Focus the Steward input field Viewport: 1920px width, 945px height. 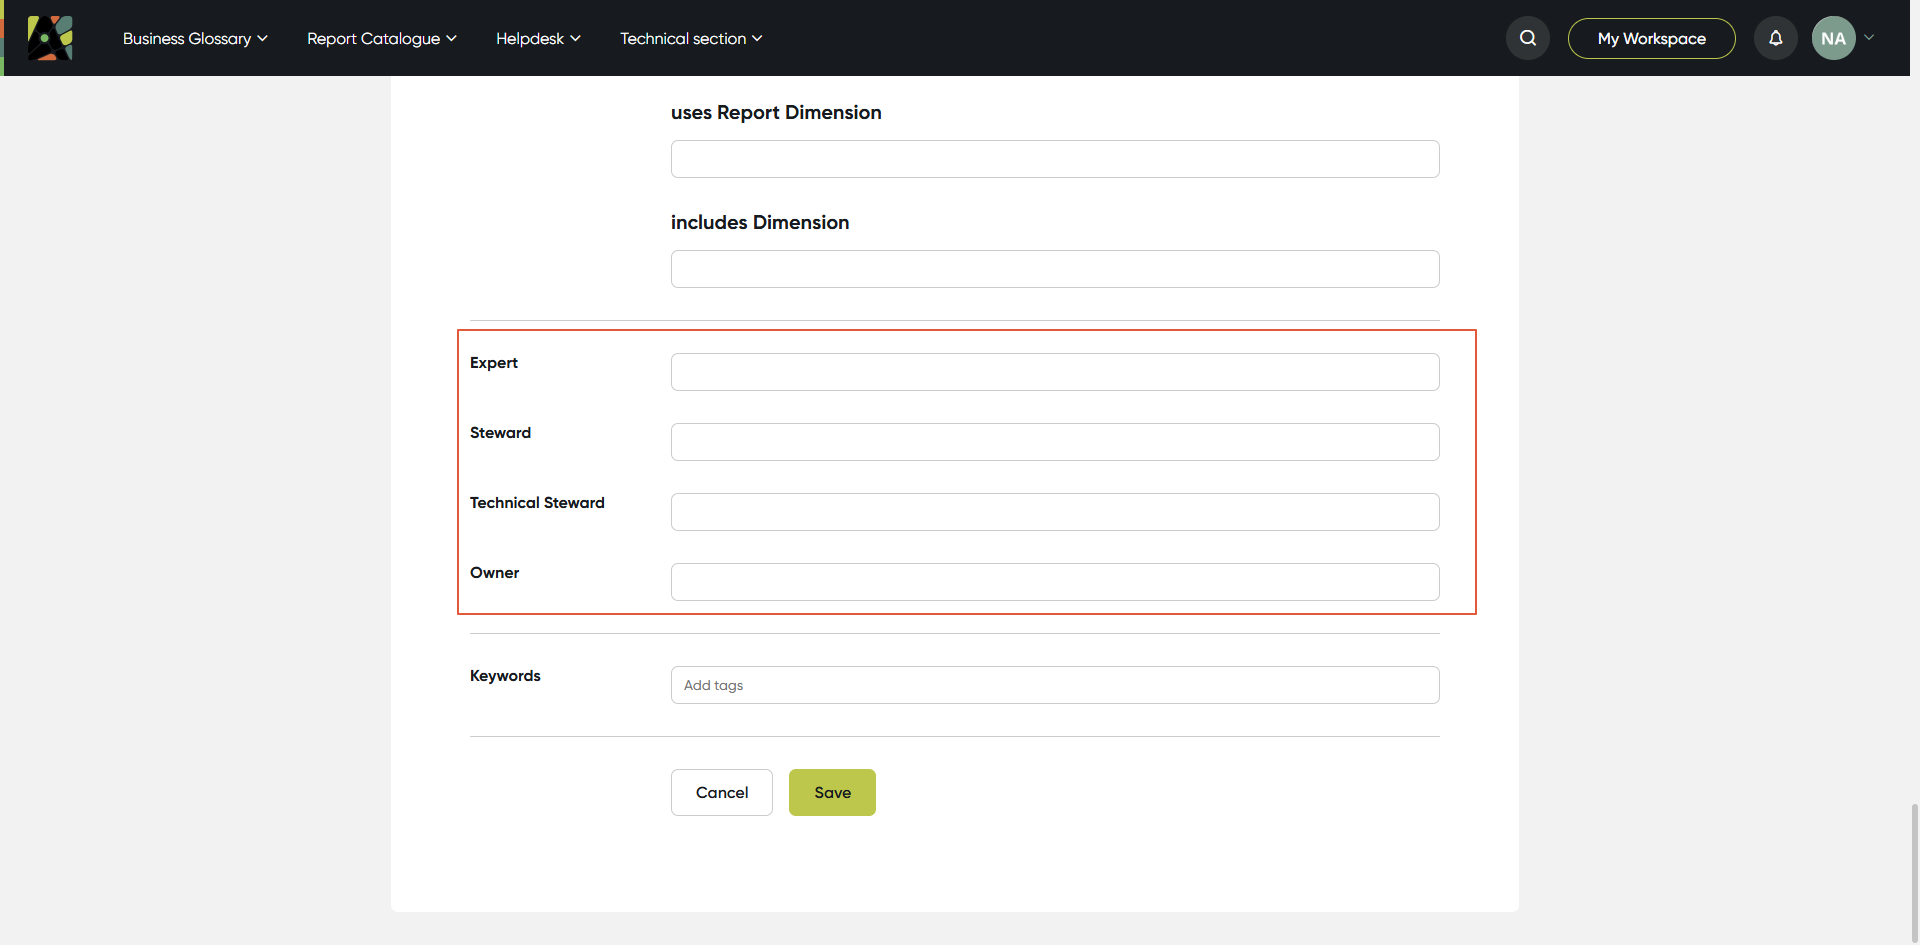[1055, 442]
